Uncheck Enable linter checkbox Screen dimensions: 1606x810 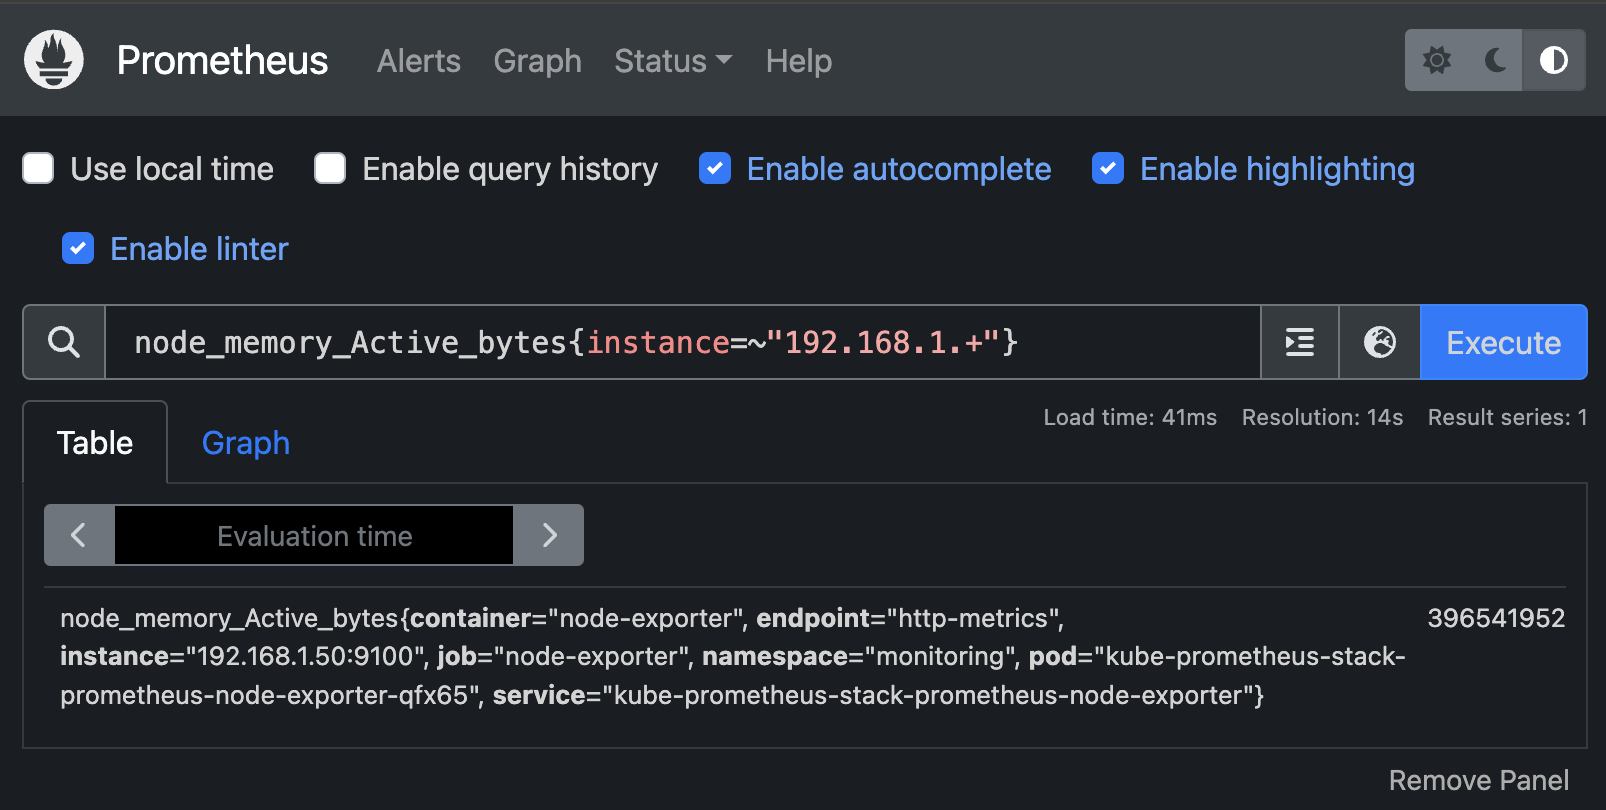coord(78,248)
